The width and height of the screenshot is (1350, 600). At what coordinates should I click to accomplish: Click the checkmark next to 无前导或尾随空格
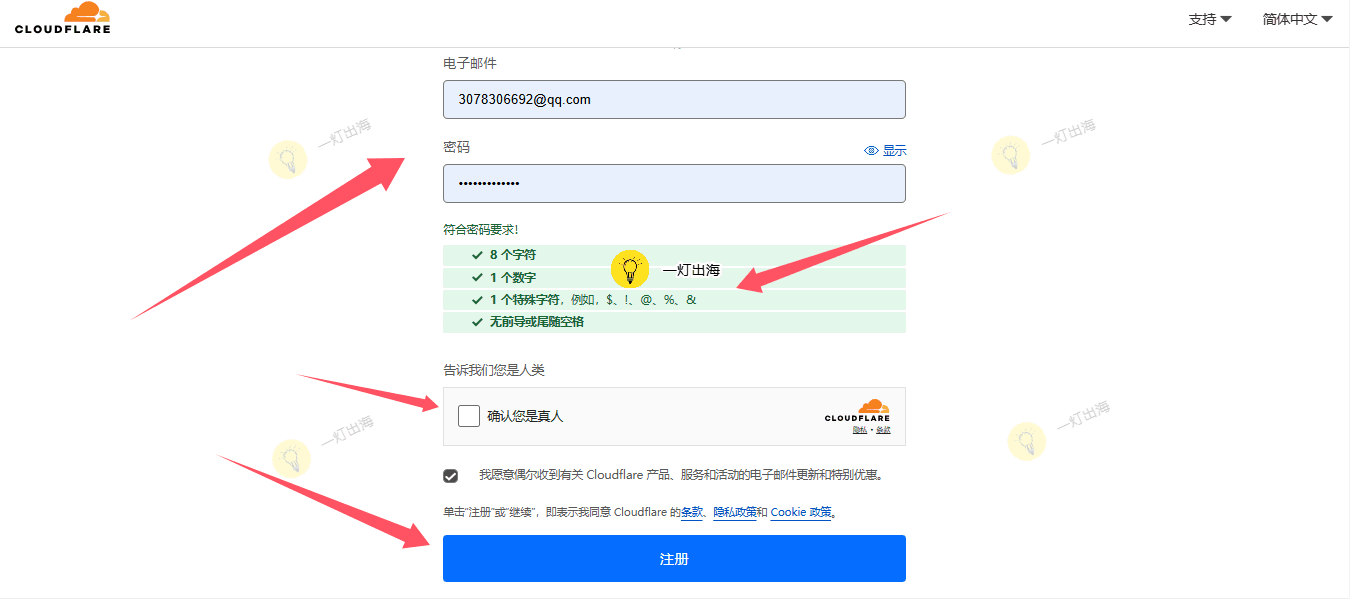coord(477,322)
